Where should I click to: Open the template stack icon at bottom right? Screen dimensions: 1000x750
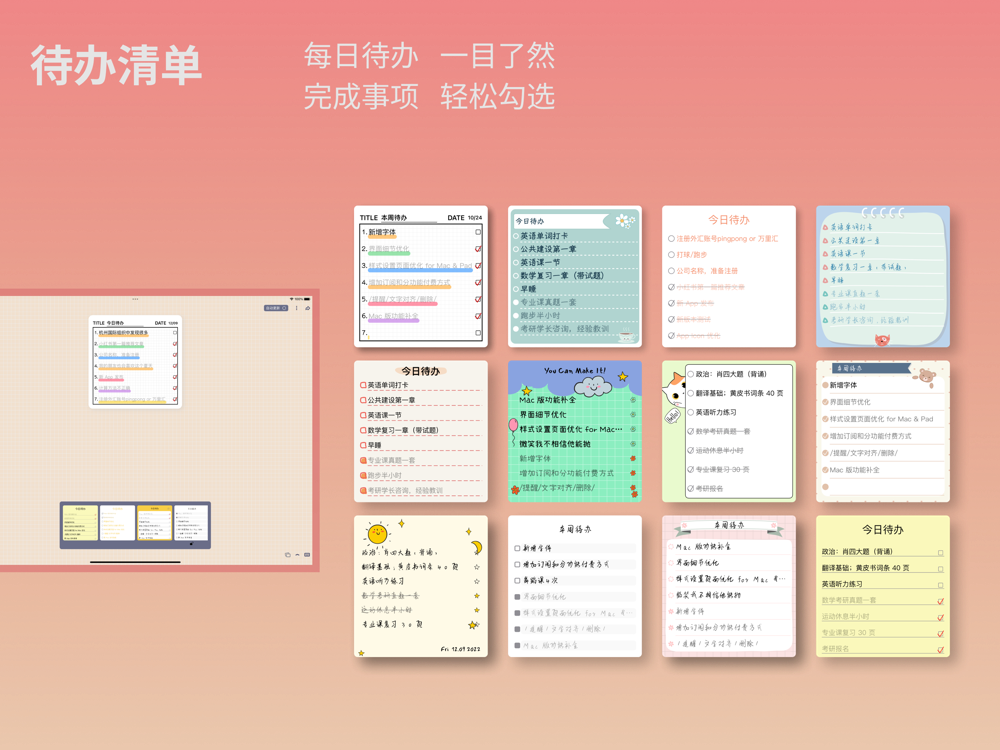288,555
